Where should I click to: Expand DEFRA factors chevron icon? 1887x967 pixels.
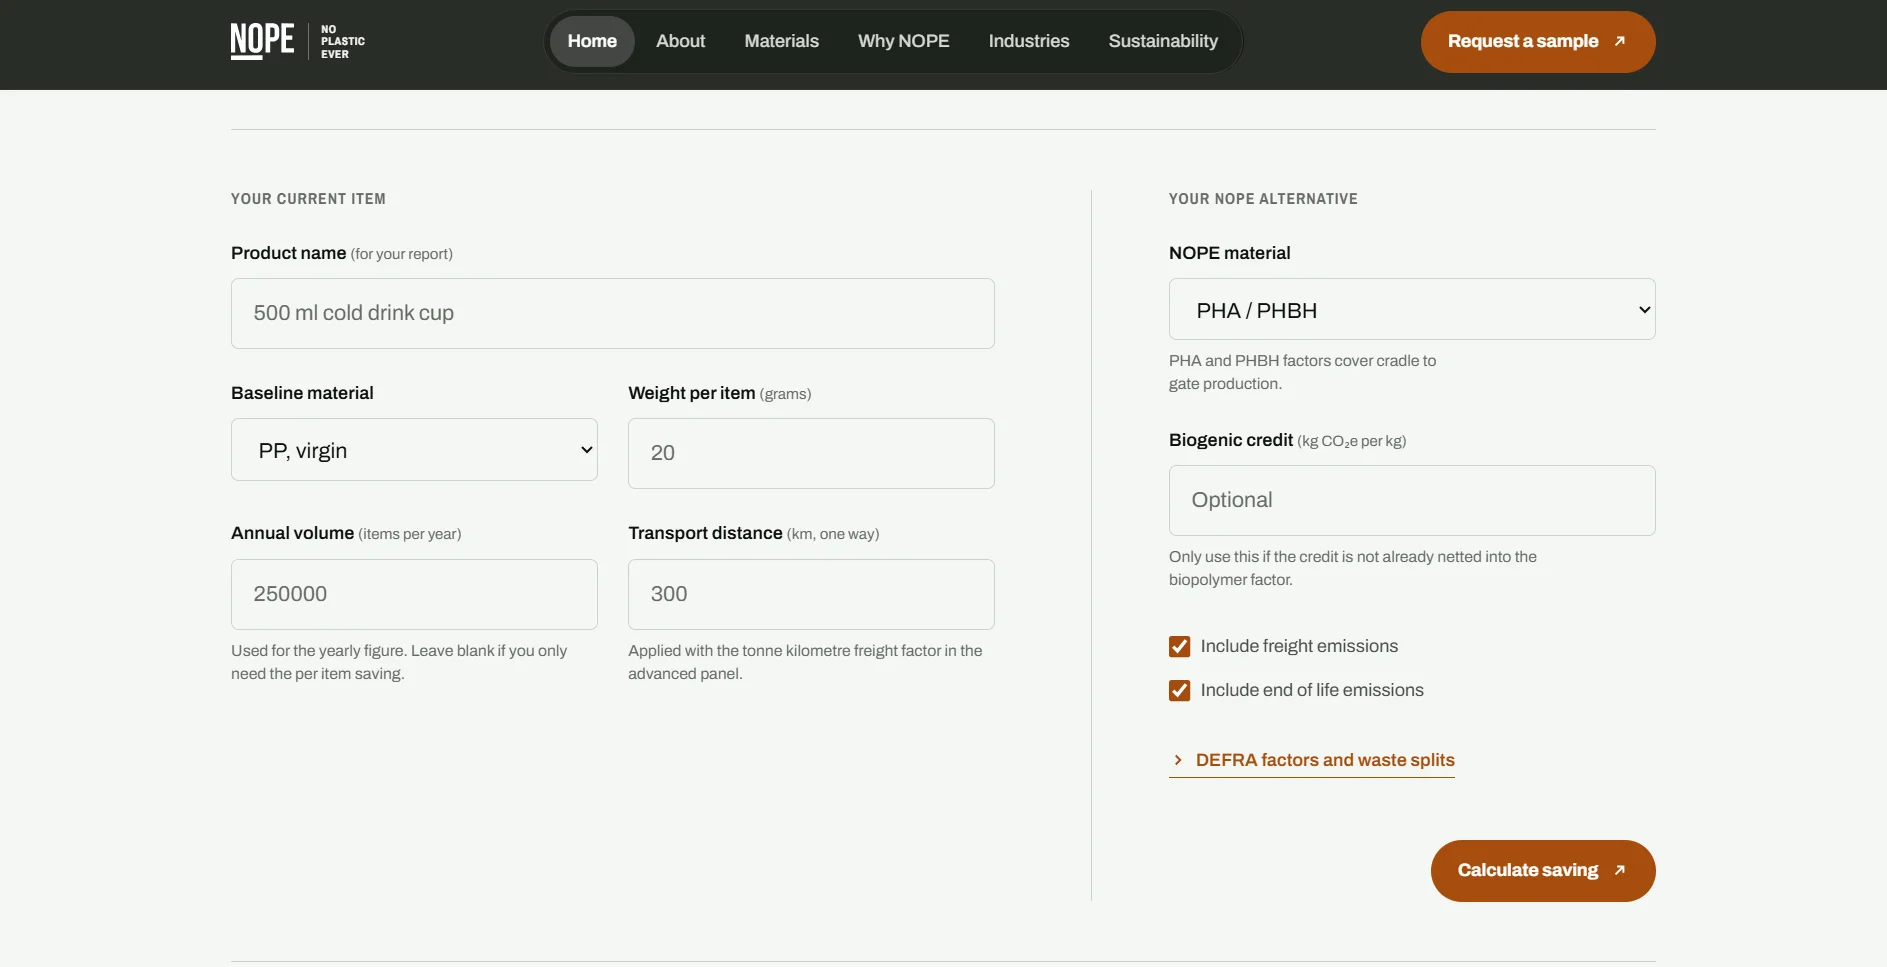[1178, 760]
